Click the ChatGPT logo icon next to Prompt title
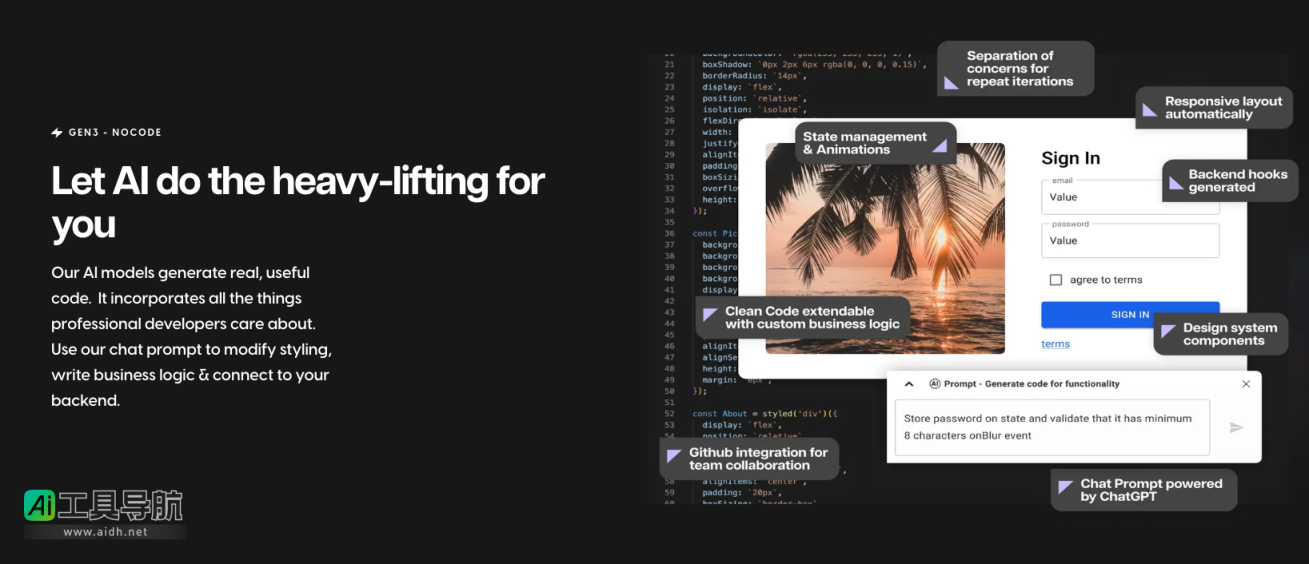Image resolution: width=1309 pixels, height=564 pixels. pyautogui.click(x=935, y=384)
